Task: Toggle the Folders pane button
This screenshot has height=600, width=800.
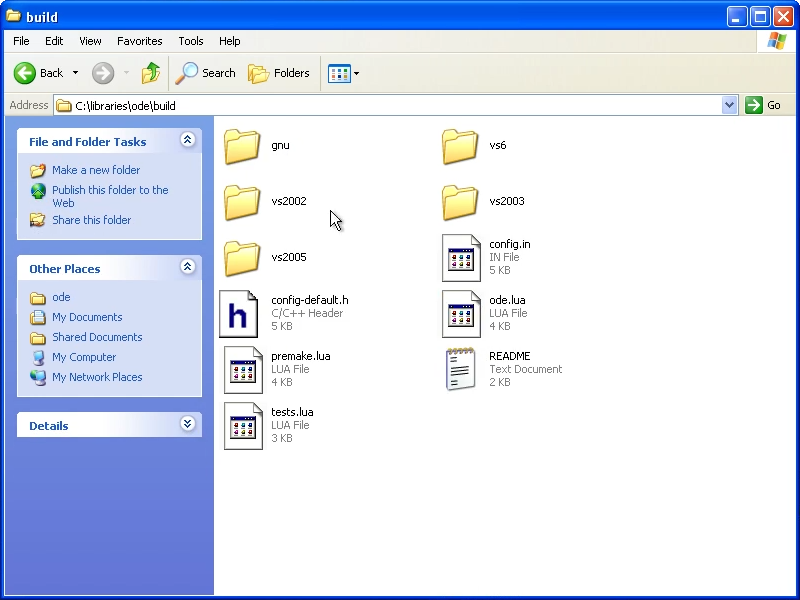Action: coord(279,73)
